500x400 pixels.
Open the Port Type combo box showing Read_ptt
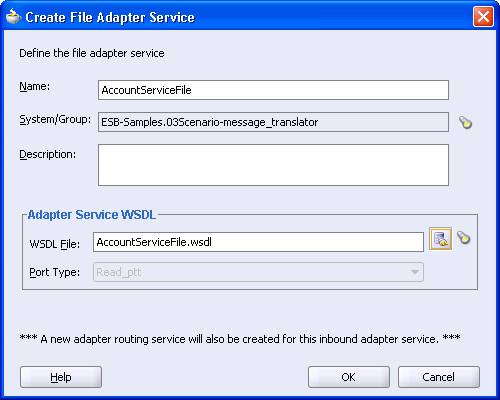click(x=258, y=272)
